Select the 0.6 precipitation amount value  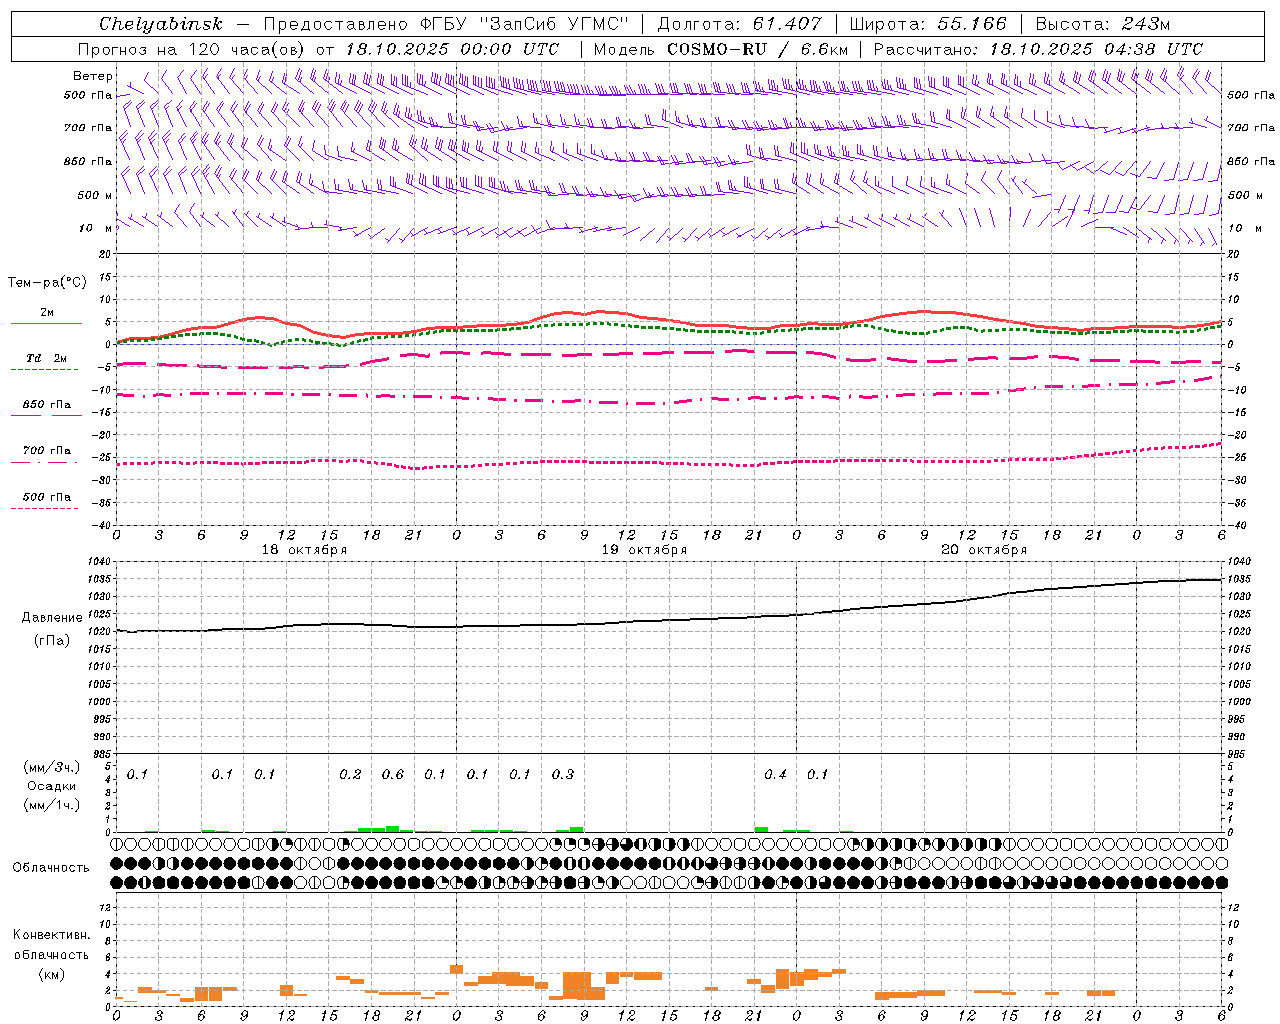(393, 774)
